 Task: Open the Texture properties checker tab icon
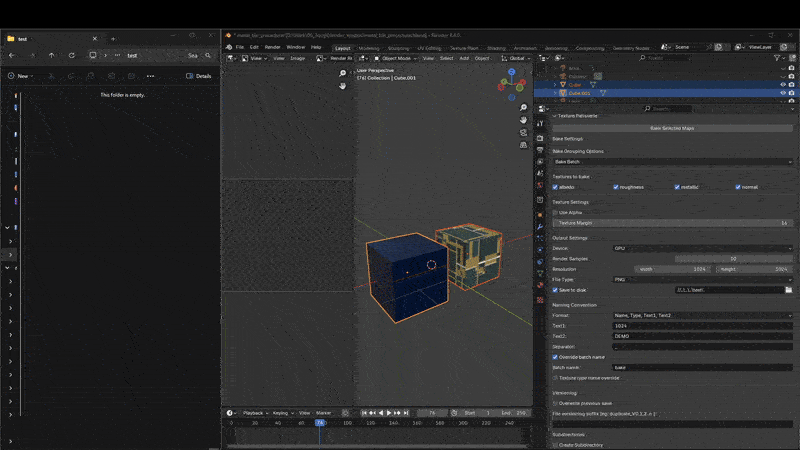click(x=540, y=300)
